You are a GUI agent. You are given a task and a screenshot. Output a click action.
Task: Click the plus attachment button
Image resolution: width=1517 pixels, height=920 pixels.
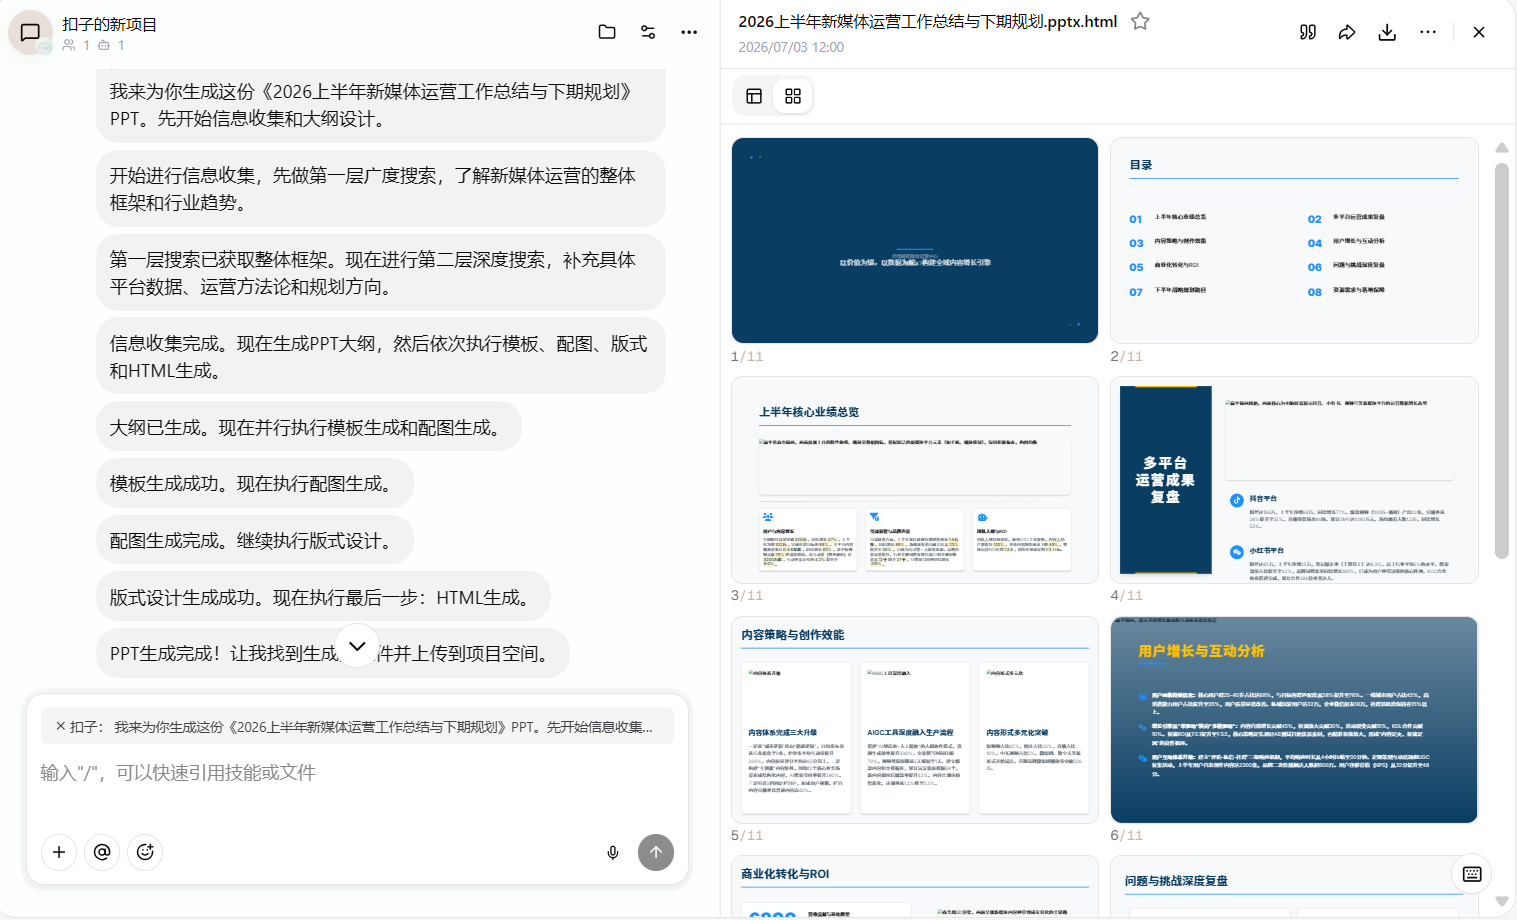coord(59,852)
